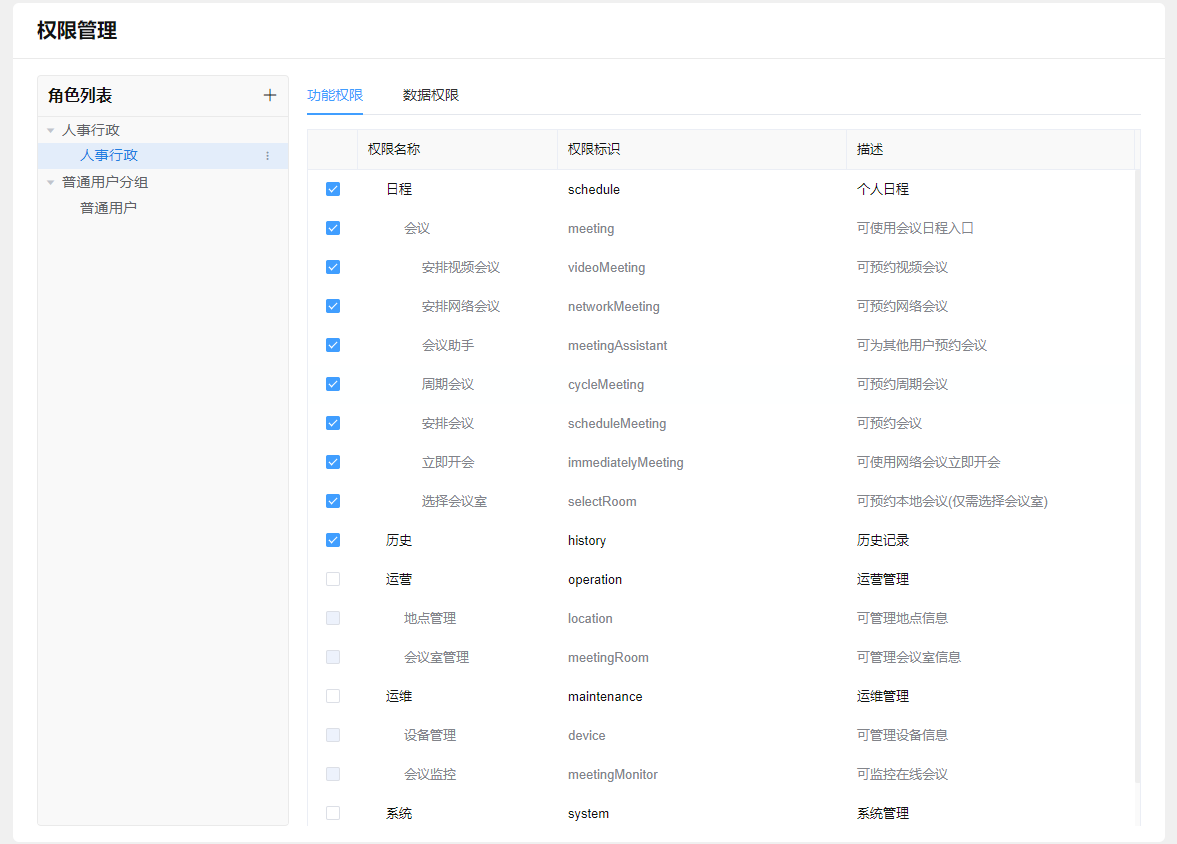Open the 功能权限 tab
The width and height of the screenshot is (1177, 844).
pyautogui.click(x=335, y=95)
